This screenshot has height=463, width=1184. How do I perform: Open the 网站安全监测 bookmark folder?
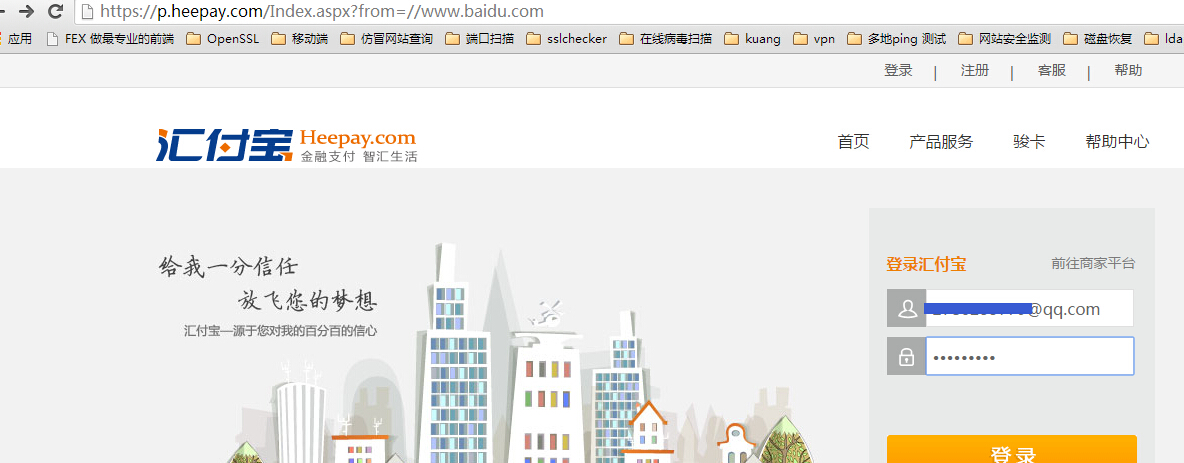point(1004,39)
